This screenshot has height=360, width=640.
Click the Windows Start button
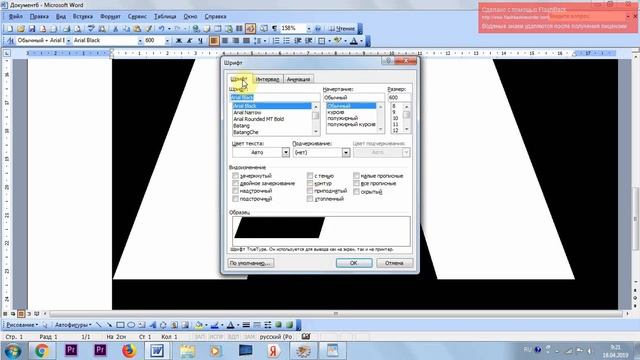[12, 351]
